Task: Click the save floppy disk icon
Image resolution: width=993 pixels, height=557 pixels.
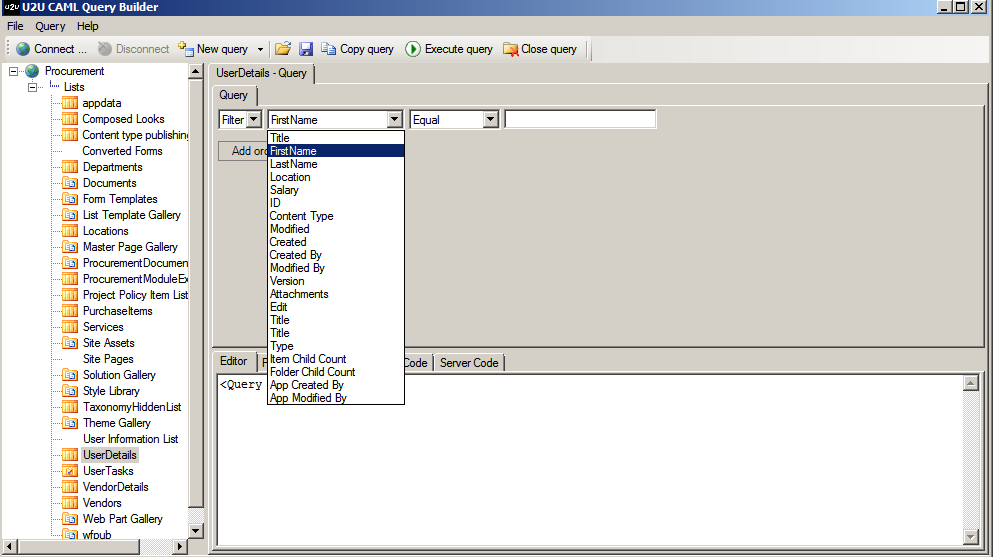Action: tap(306, 49)
